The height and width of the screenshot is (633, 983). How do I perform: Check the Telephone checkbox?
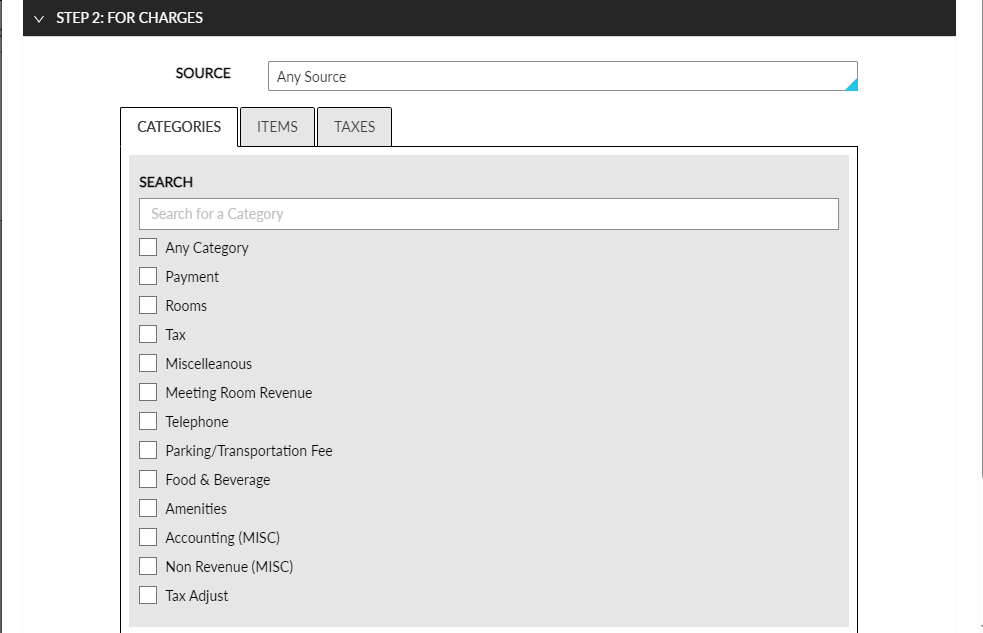click(148, 421)
